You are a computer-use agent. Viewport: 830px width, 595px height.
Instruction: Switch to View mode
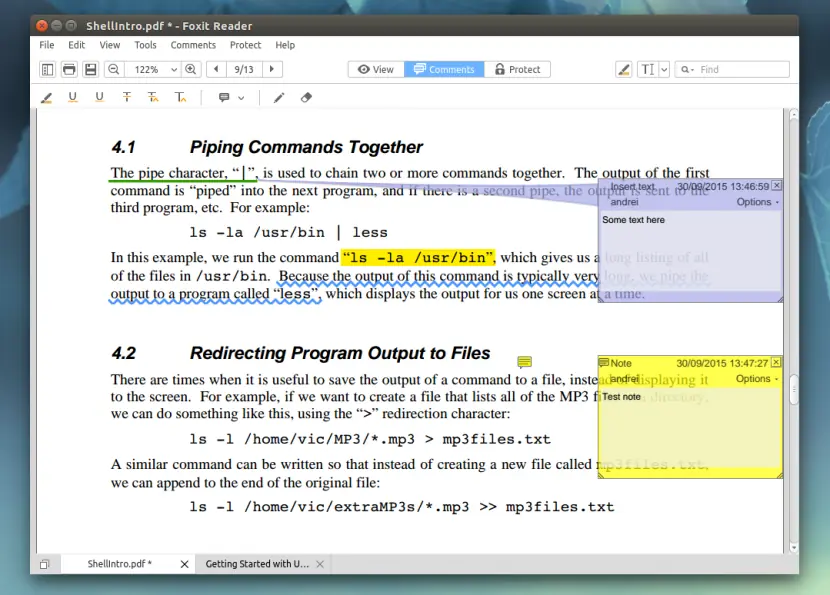(376, 69)
